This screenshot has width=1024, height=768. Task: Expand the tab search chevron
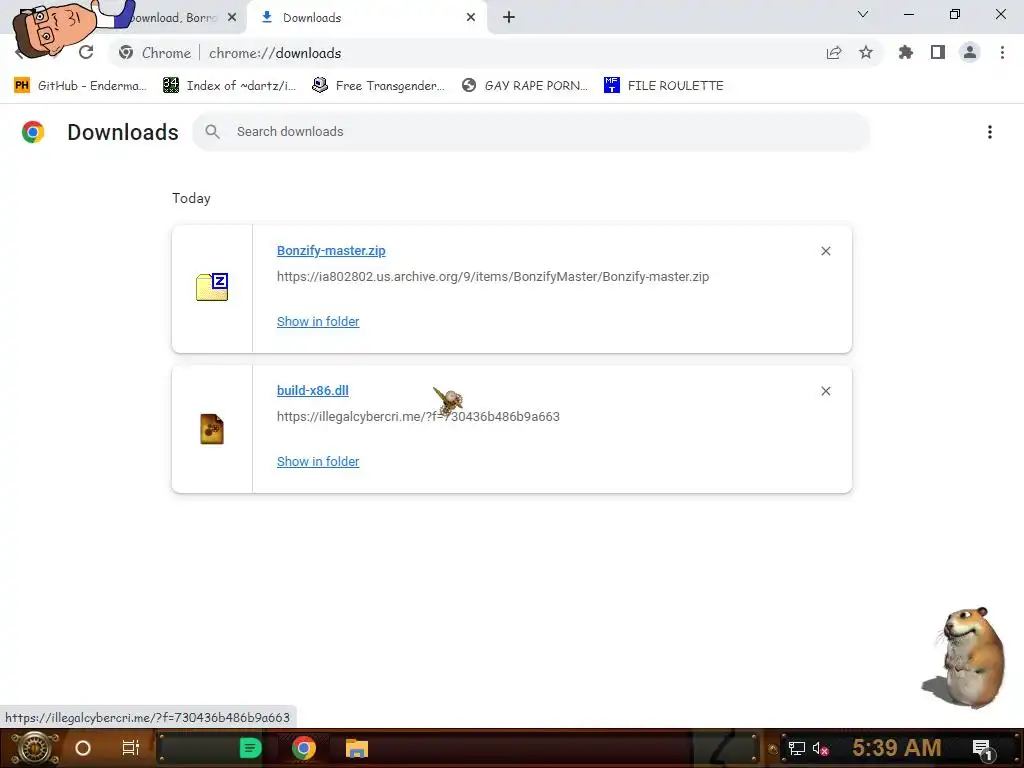pos(863,14)
